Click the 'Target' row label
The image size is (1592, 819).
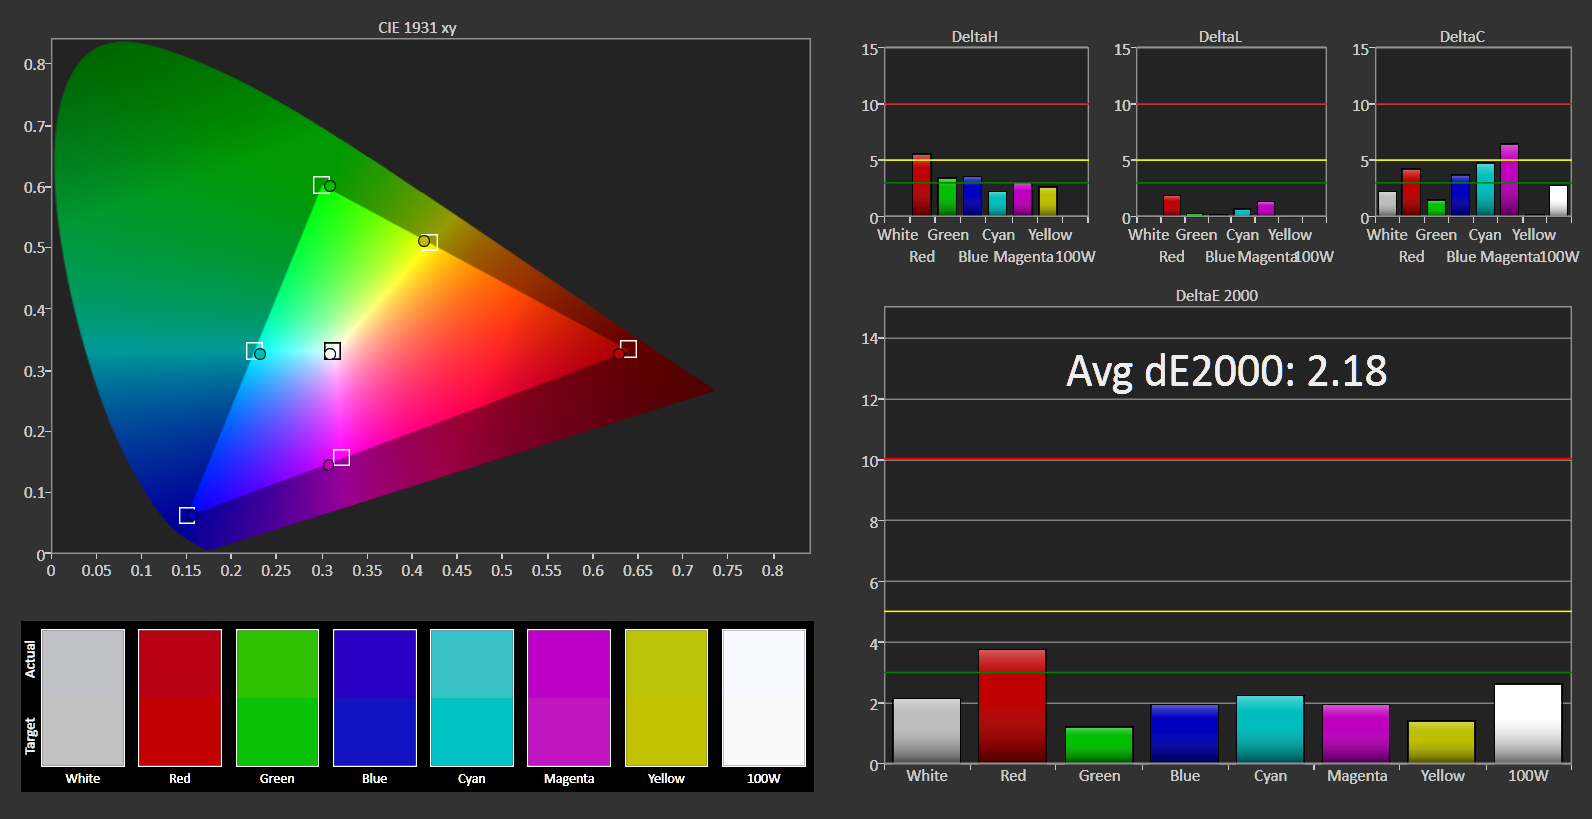pyautogui.click(x=30, y=736)
